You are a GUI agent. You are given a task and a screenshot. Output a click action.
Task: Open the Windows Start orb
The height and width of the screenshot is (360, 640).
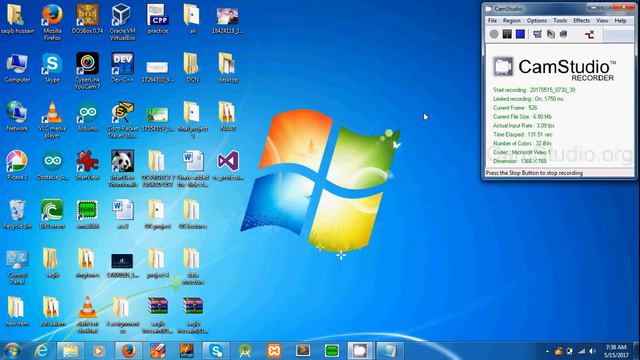click(x=12, y=351)
